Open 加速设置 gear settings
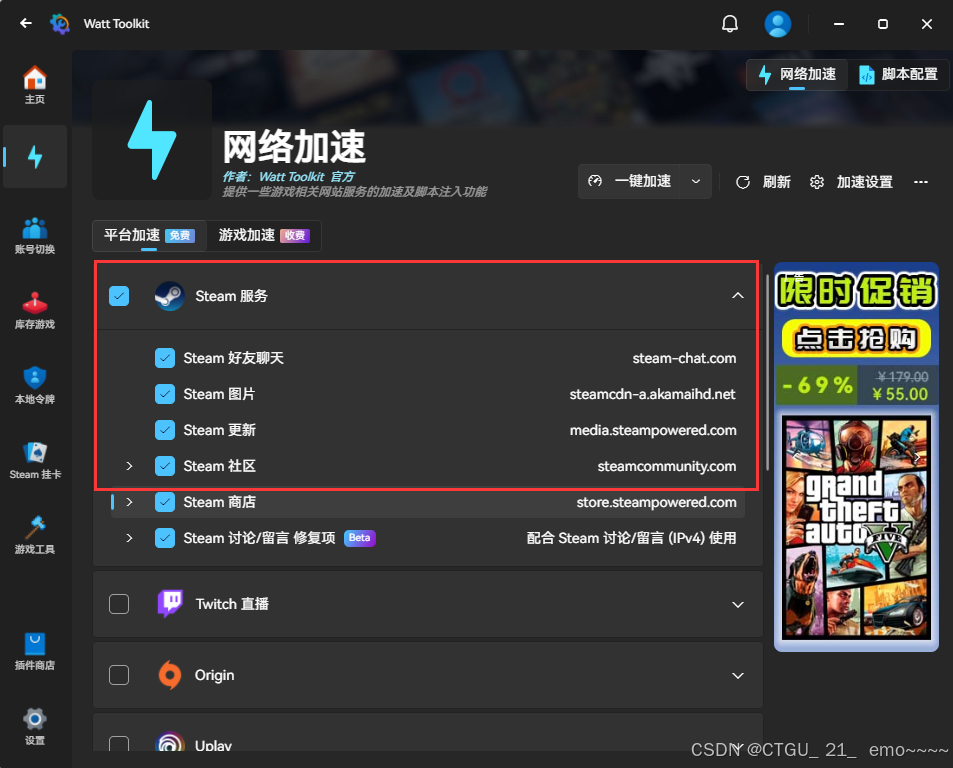953x768 pixels. 852,182
